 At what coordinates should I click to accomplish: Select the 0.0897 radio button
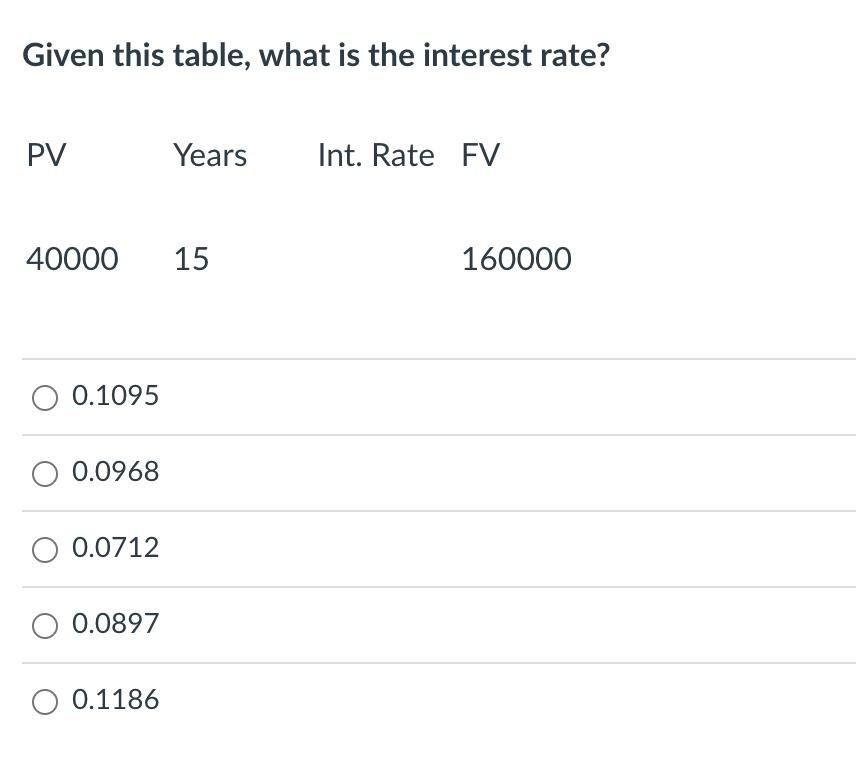44,625
